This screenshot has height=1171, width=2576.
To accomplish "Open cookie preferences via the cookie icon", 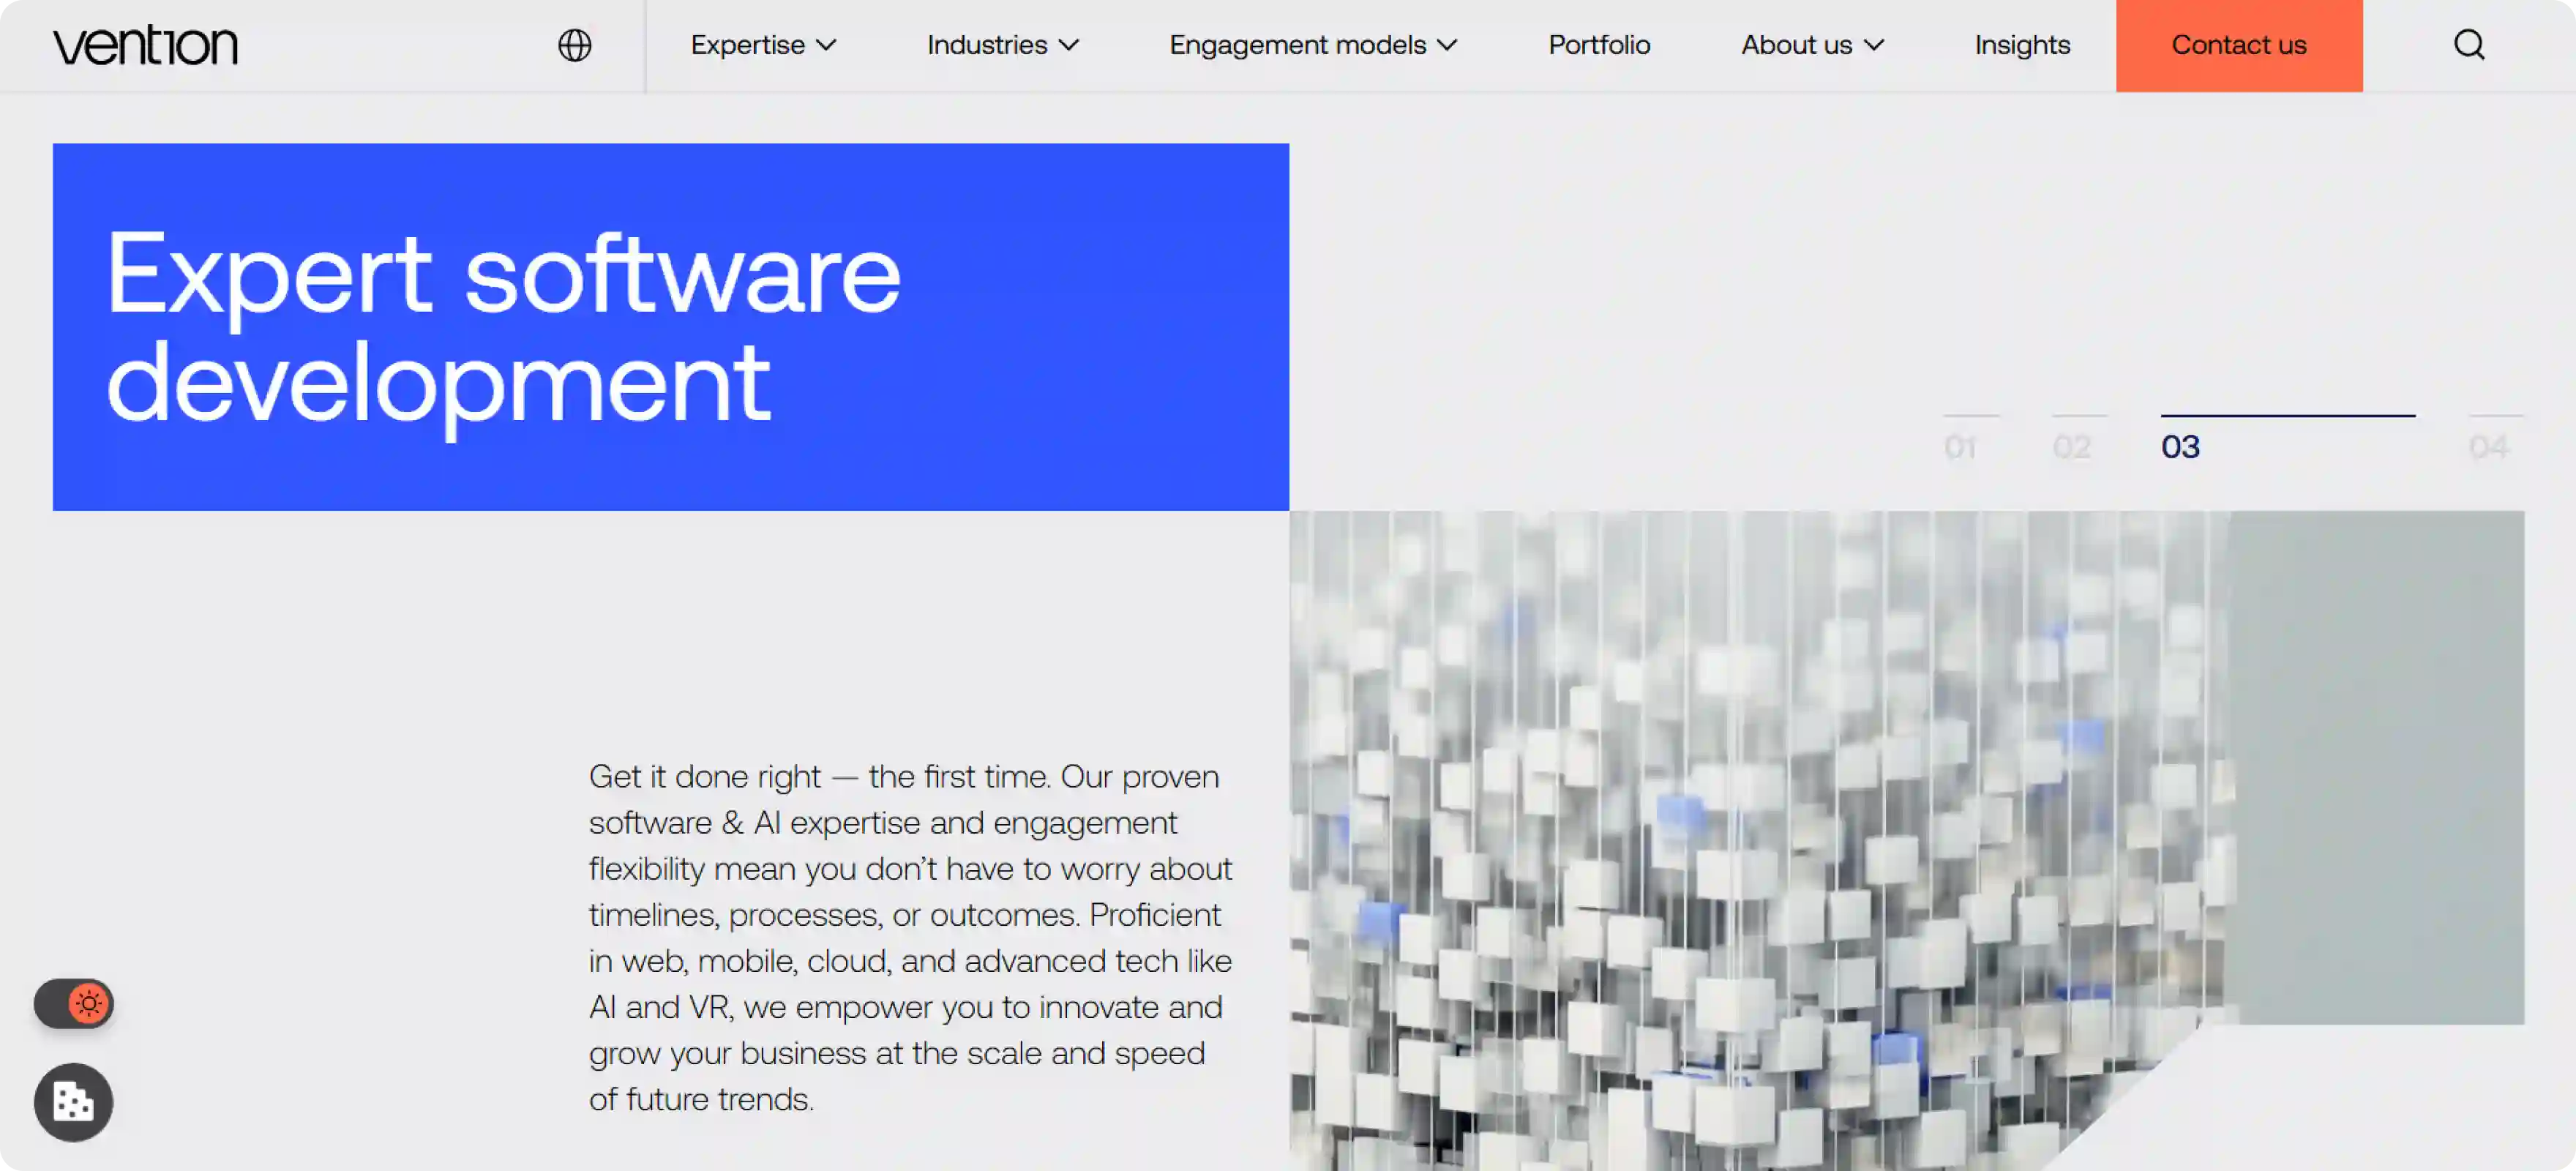I will pyautogui.click(x=73, y=1102).
